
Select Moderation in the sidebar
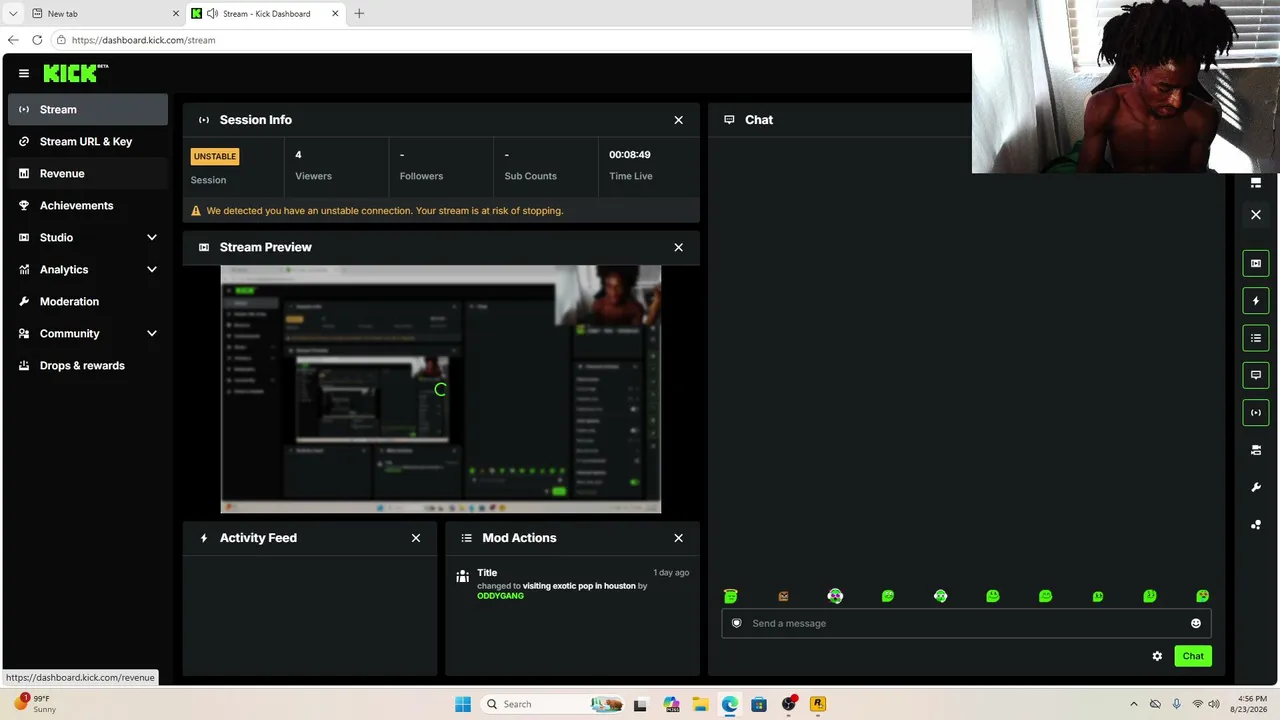click(88, 302)
